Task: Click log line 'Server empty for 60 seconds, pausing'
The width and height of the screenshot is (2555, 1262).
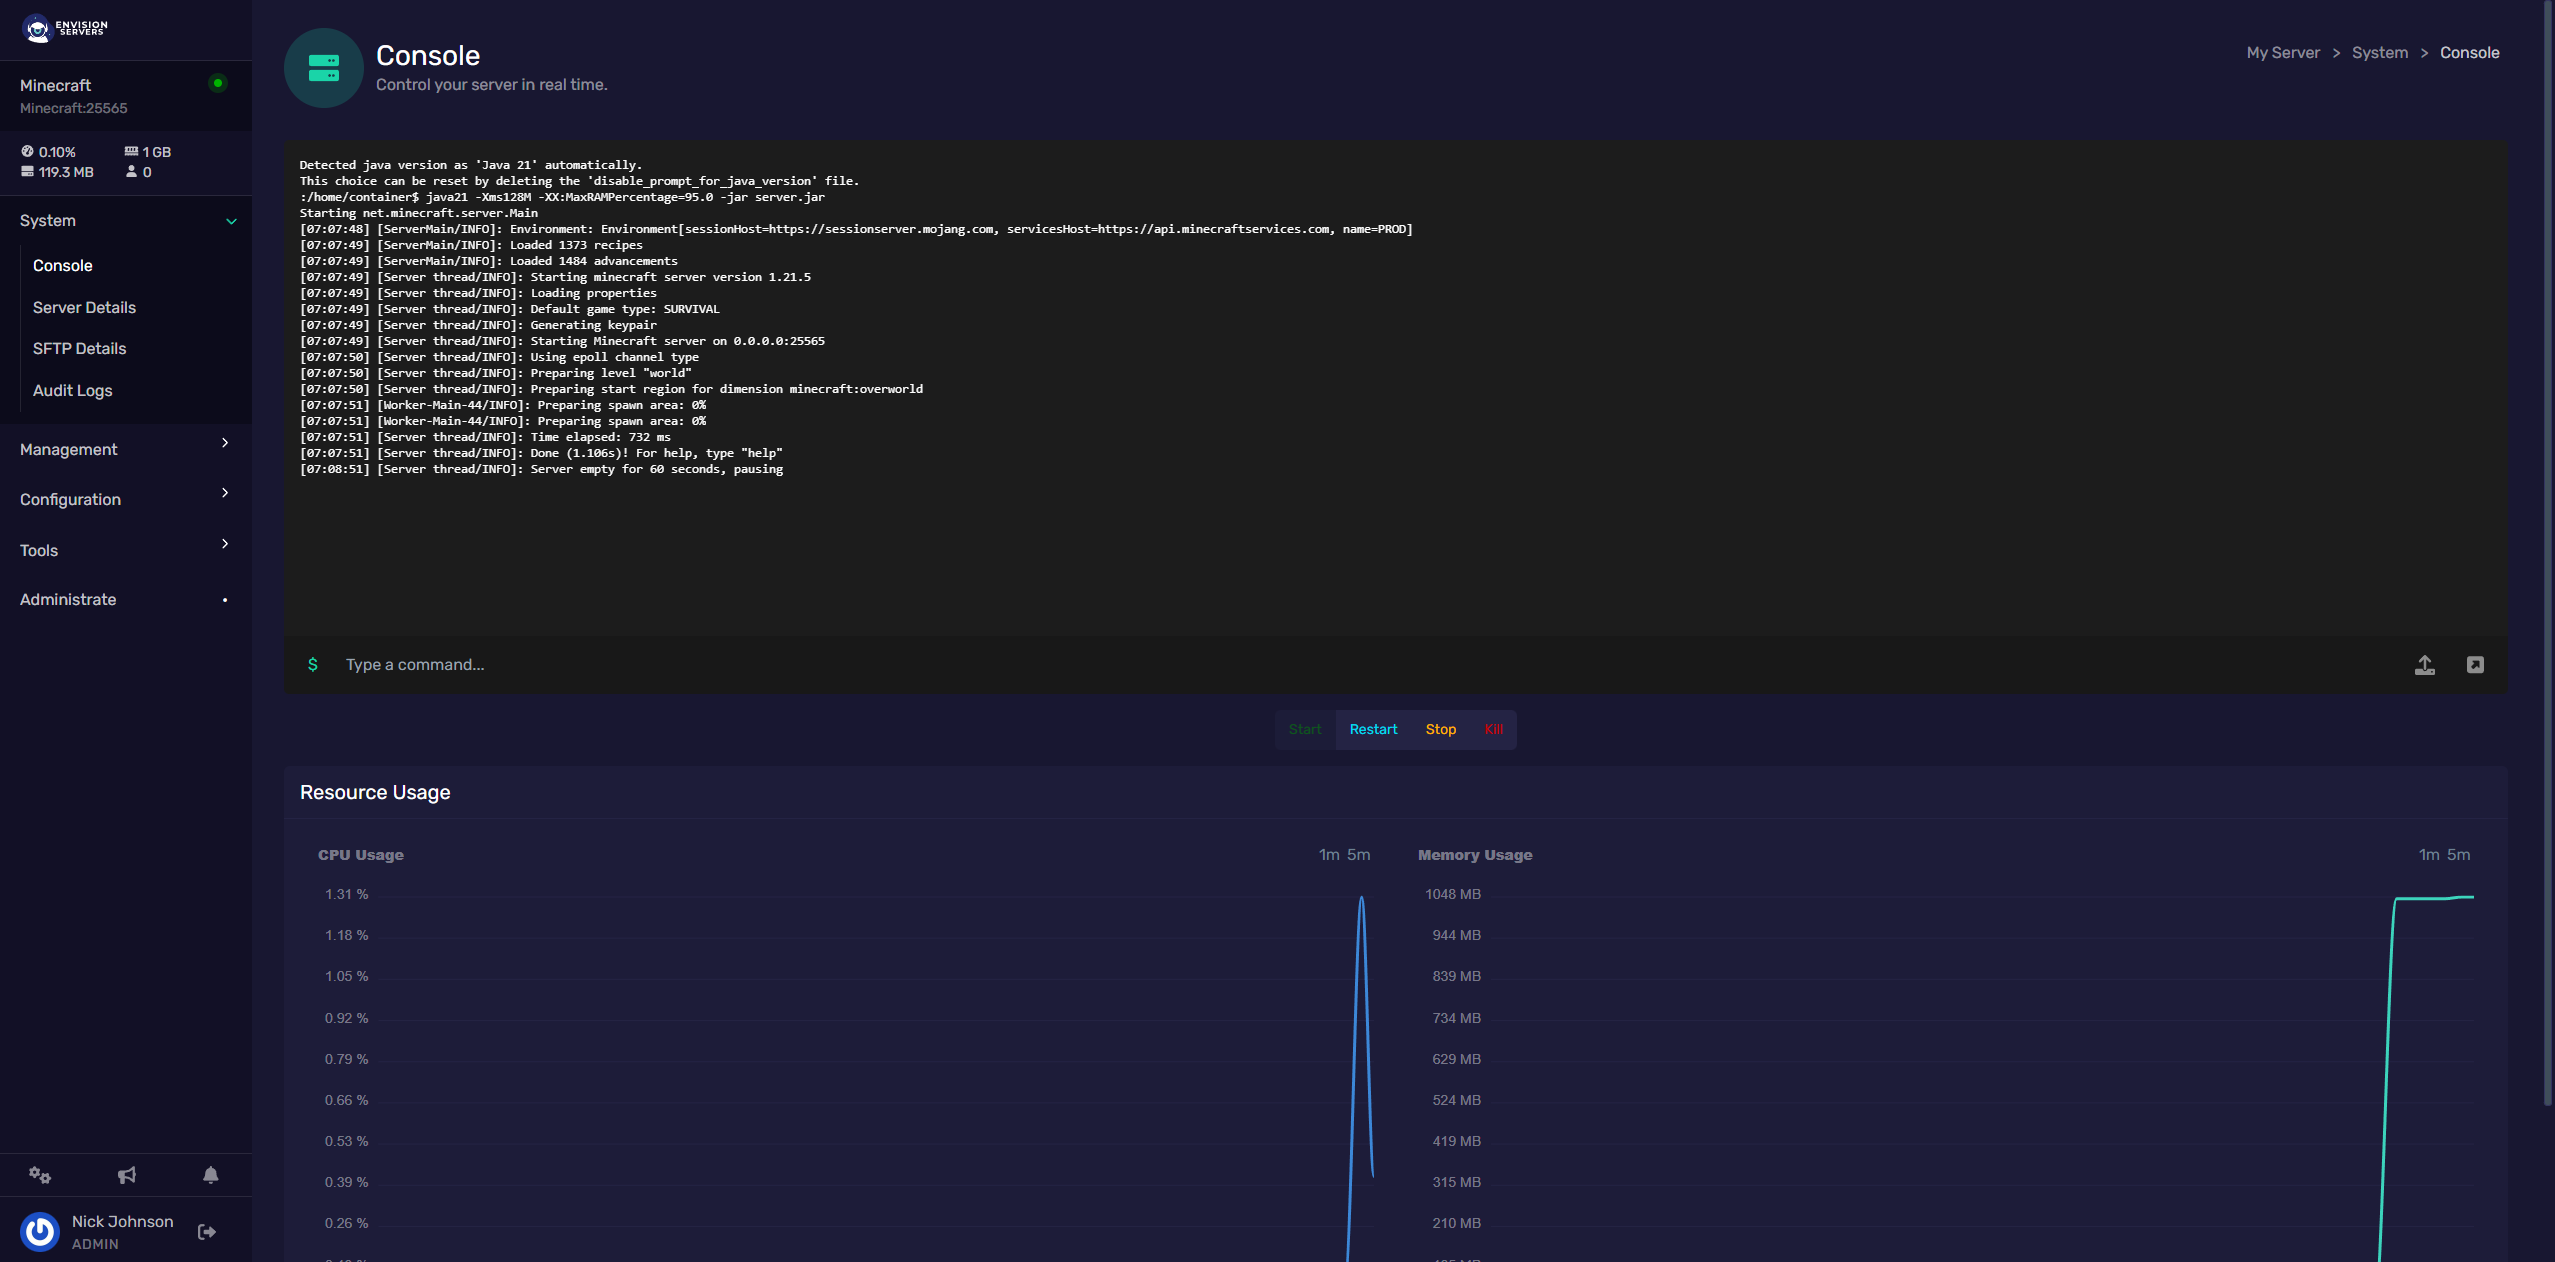Action: pyautogui.click(x=541, y=469)
